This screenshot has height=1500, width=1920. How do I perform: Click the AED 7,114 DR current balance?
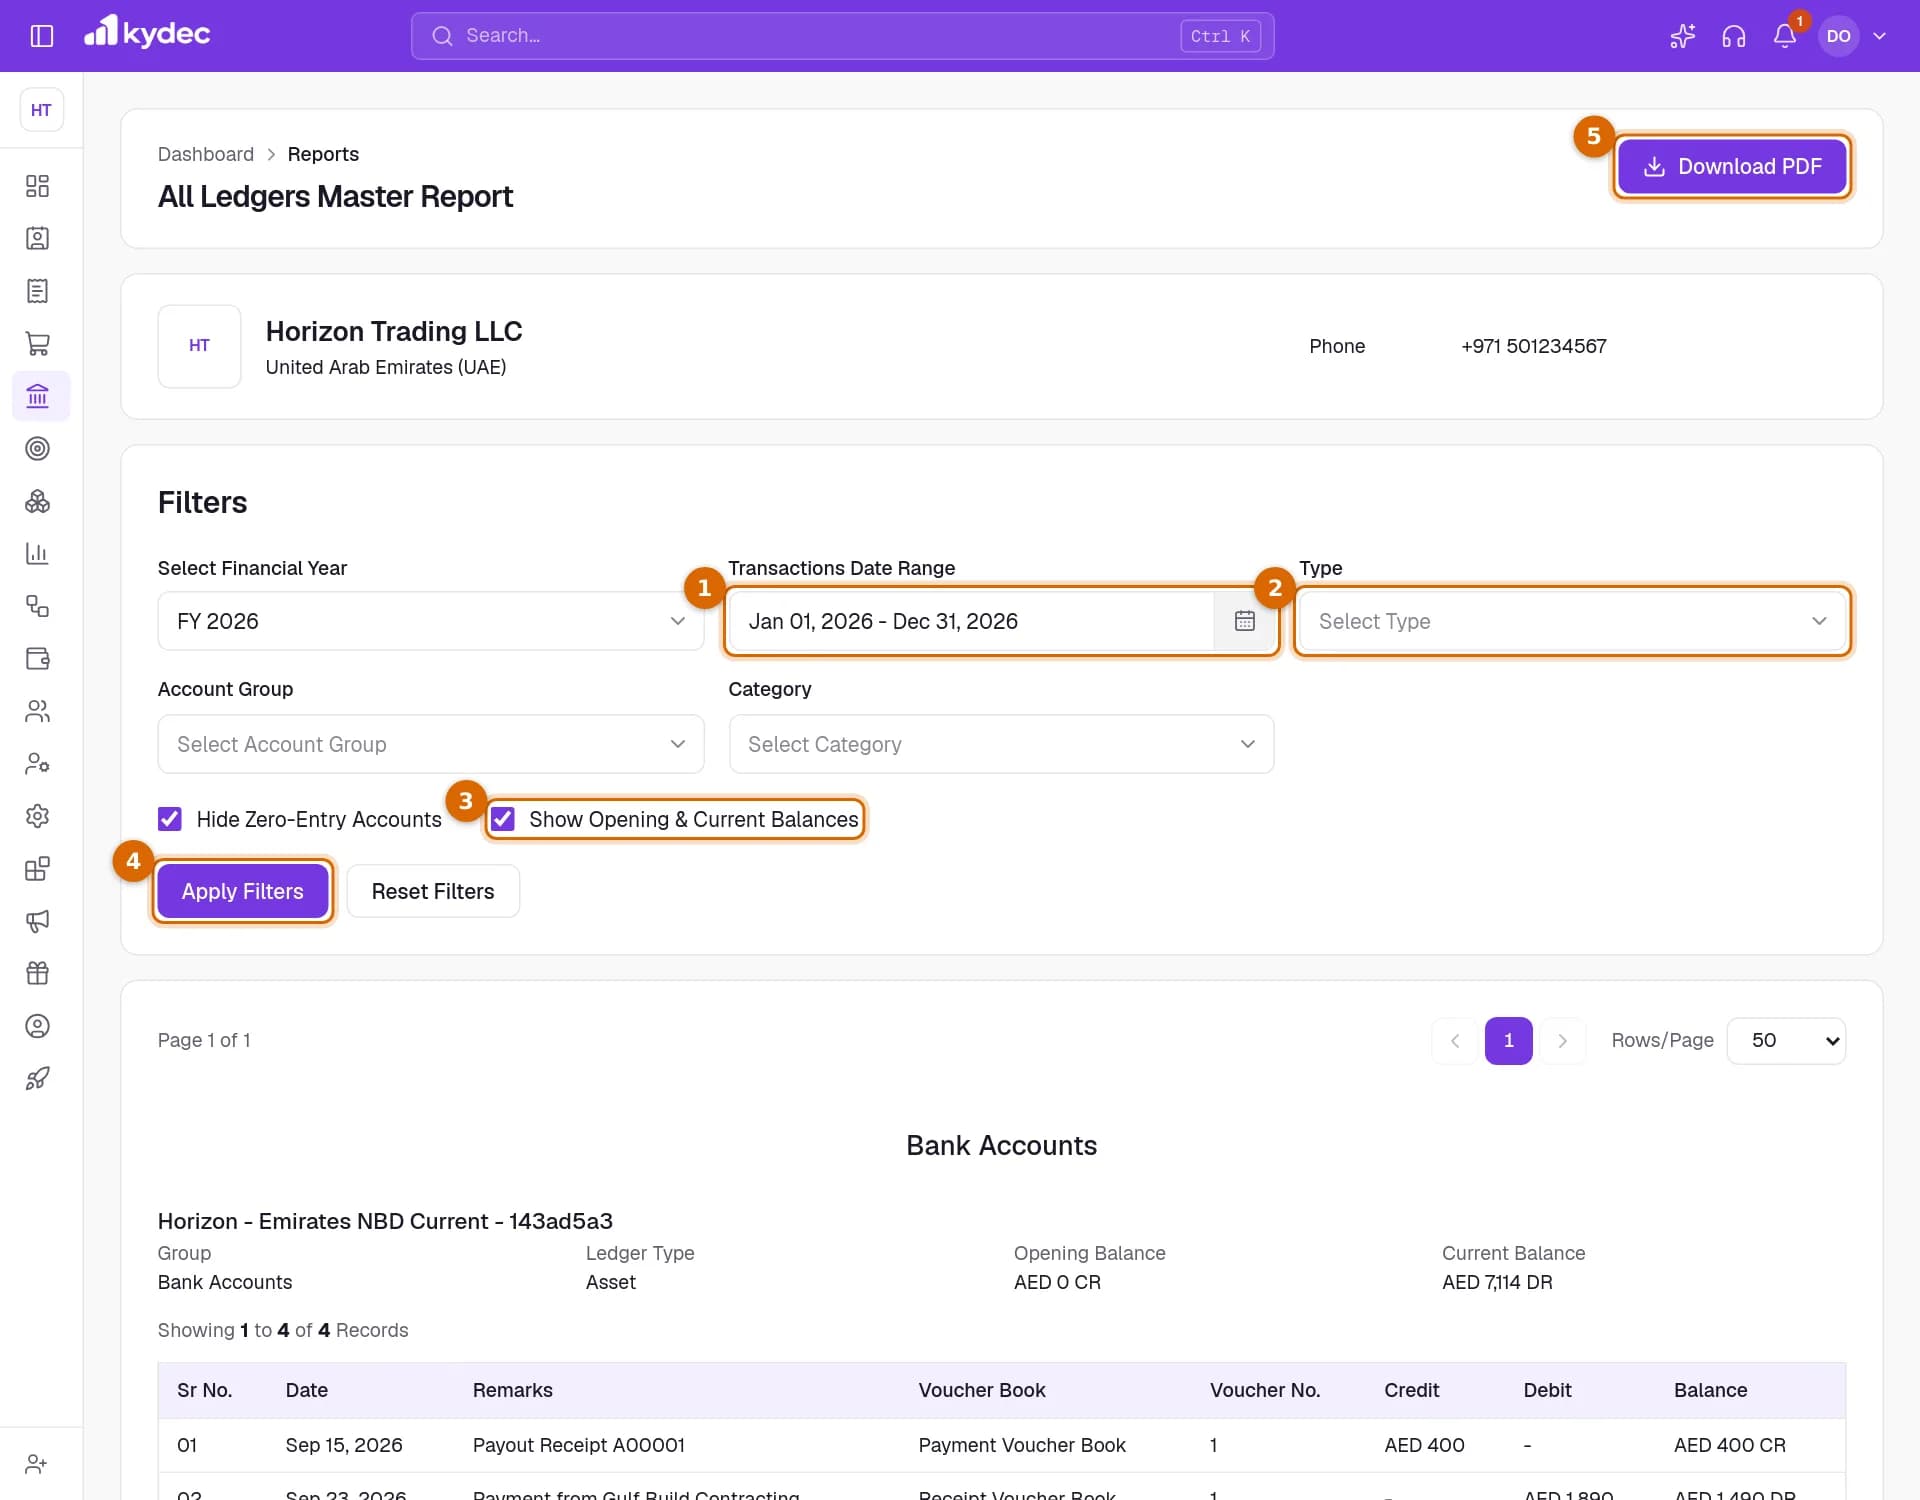pos(1497,1282)
